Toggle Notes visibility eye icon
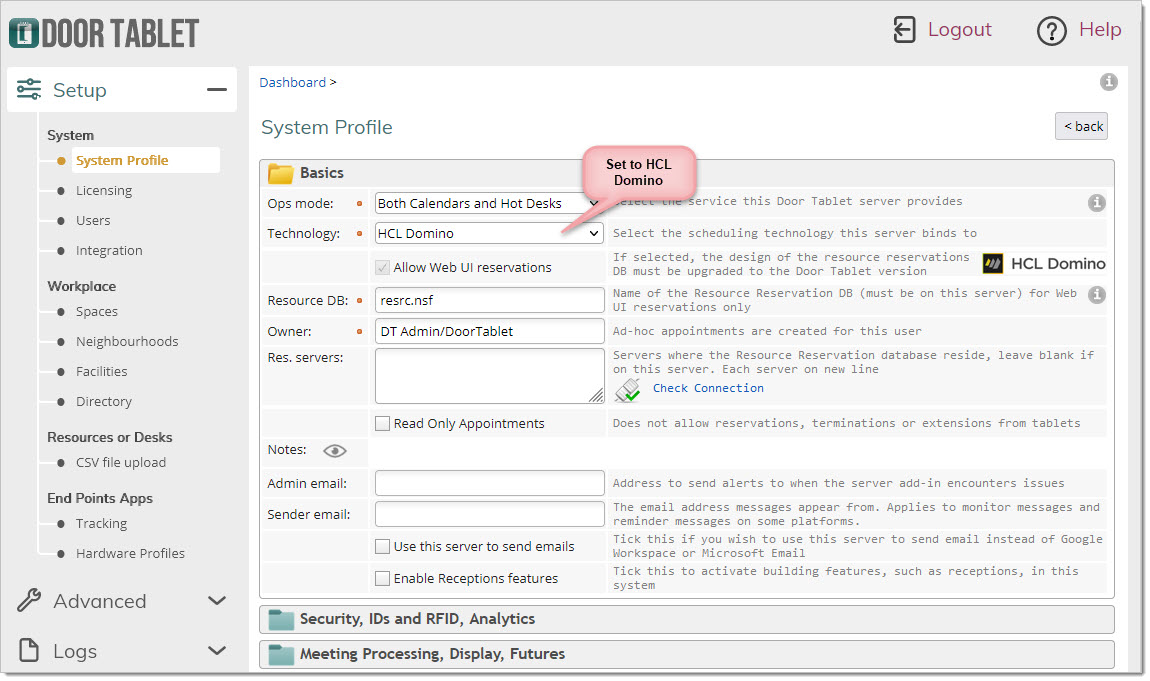 click(334, 451)
